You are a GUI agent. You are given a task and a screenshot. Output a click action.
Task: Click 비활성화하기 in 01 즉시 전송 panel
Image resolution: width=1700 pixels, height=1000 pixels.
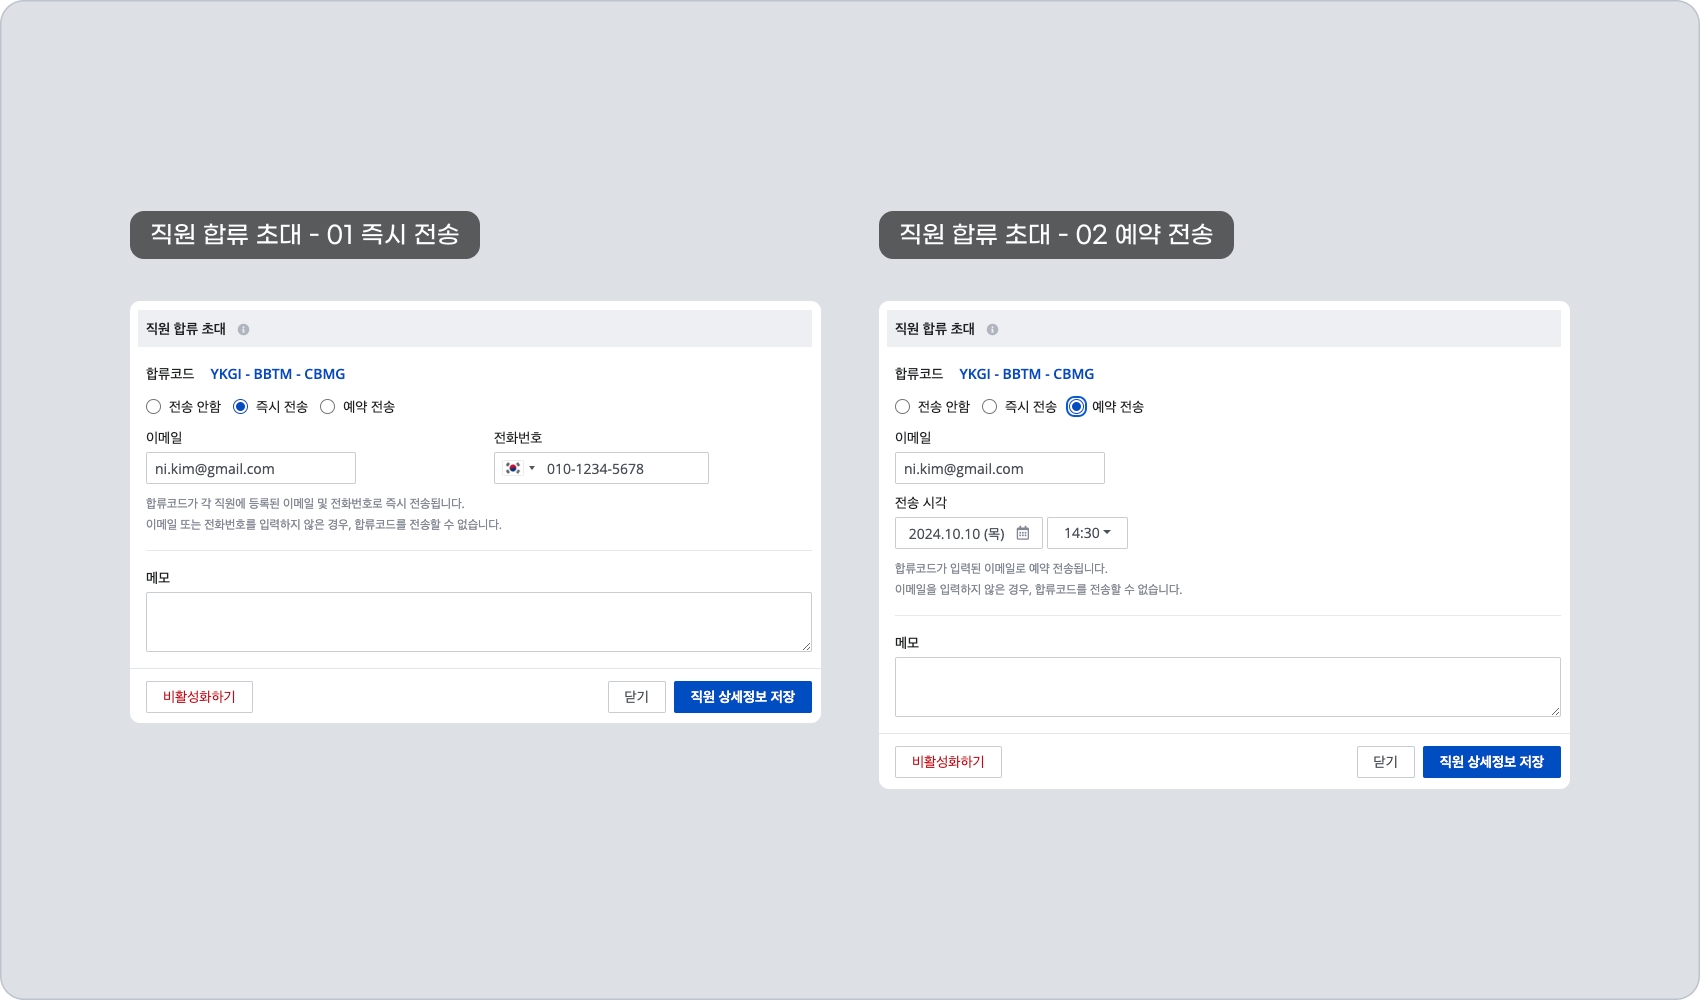tap(199, 697)
